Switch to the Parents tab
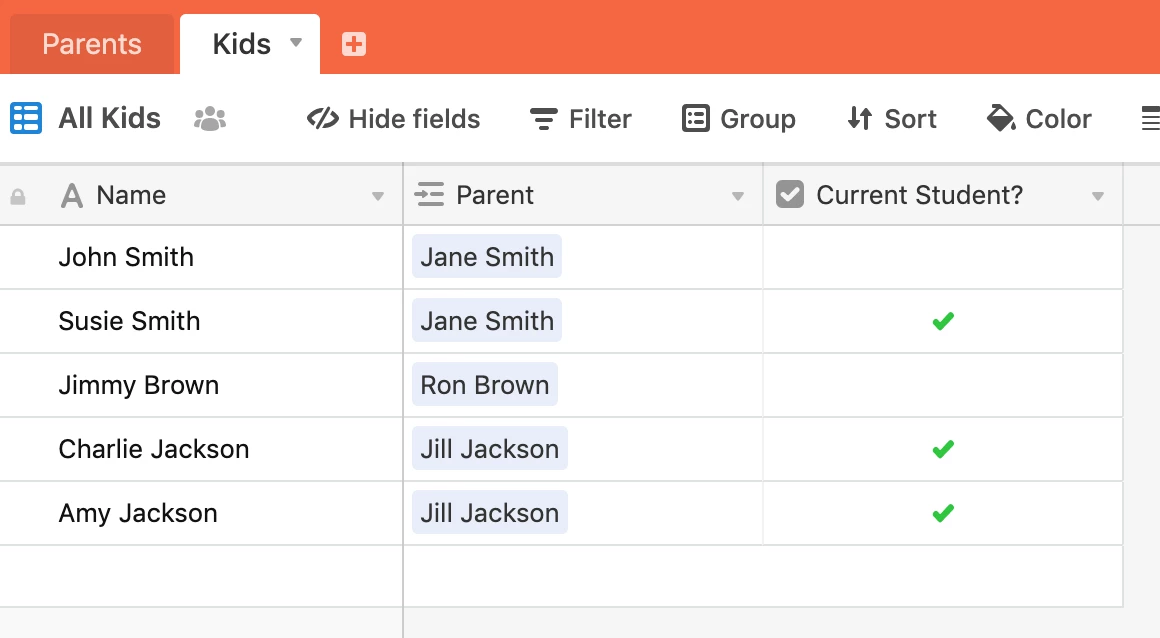The image size is (1160, 638). coord(92,44)
